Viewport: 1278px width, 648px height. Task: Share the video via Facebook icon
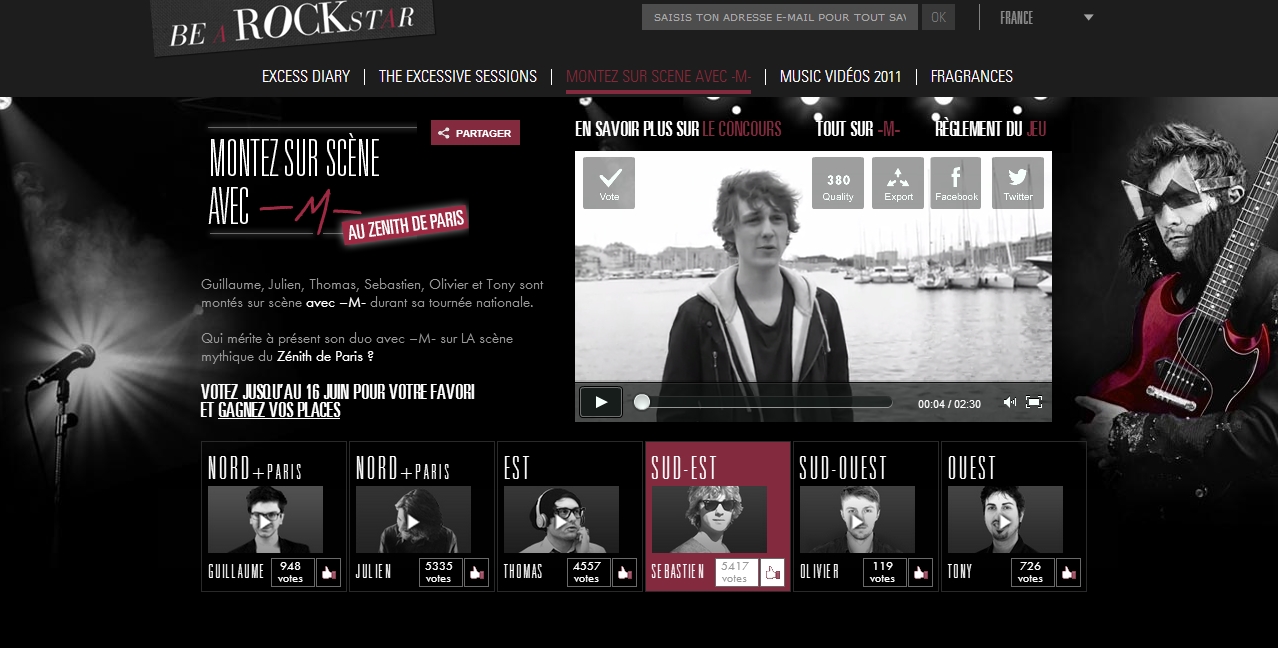click(956, 183)
